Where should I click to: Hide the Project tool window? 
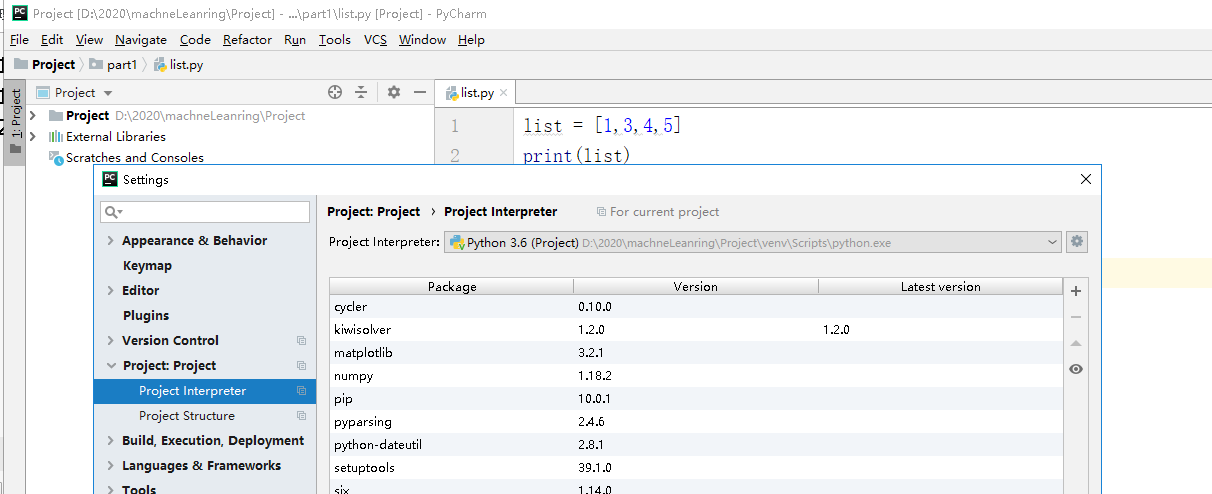click(x=420, y=92)
